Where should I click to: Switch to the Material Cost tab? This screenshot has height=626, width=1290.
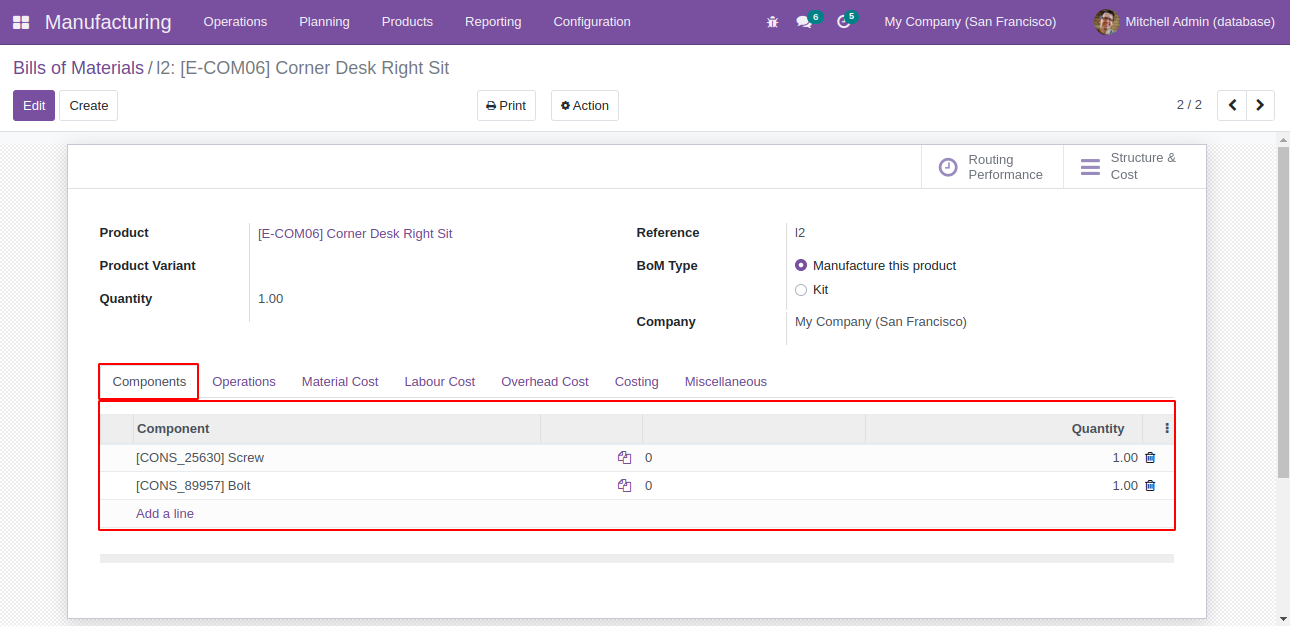click(x=340, y=382)
